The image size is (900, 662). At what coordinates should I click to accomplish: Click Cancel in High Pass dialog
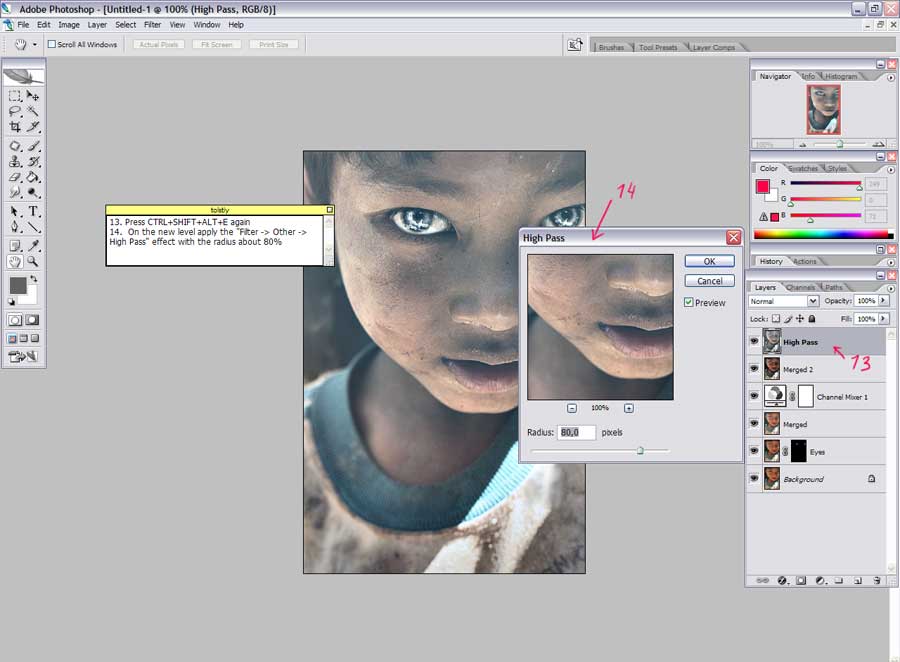pos(709,281)
